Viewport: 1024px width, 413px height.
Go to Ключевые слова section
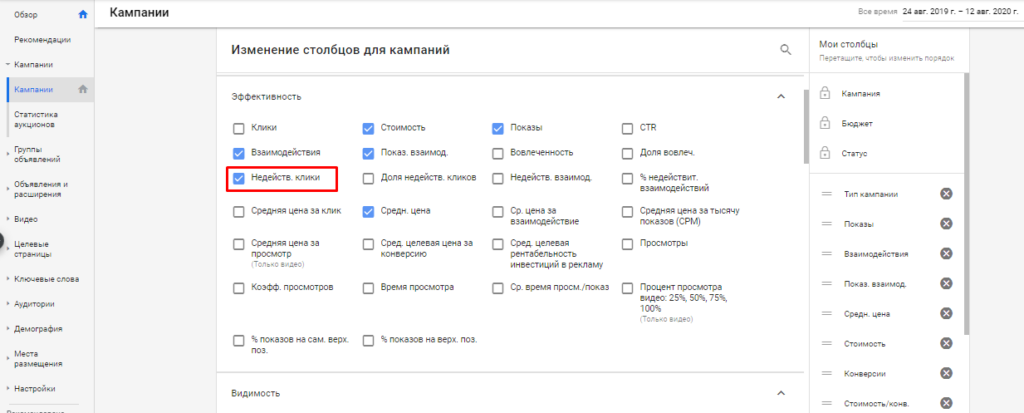point(47,279)
